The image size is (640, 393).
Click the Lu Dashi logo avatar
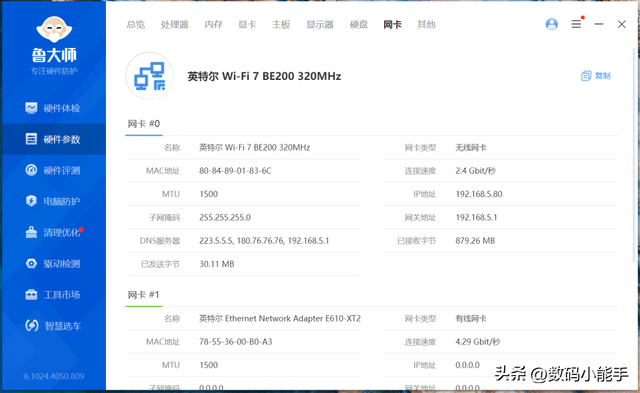coord(54,29)
